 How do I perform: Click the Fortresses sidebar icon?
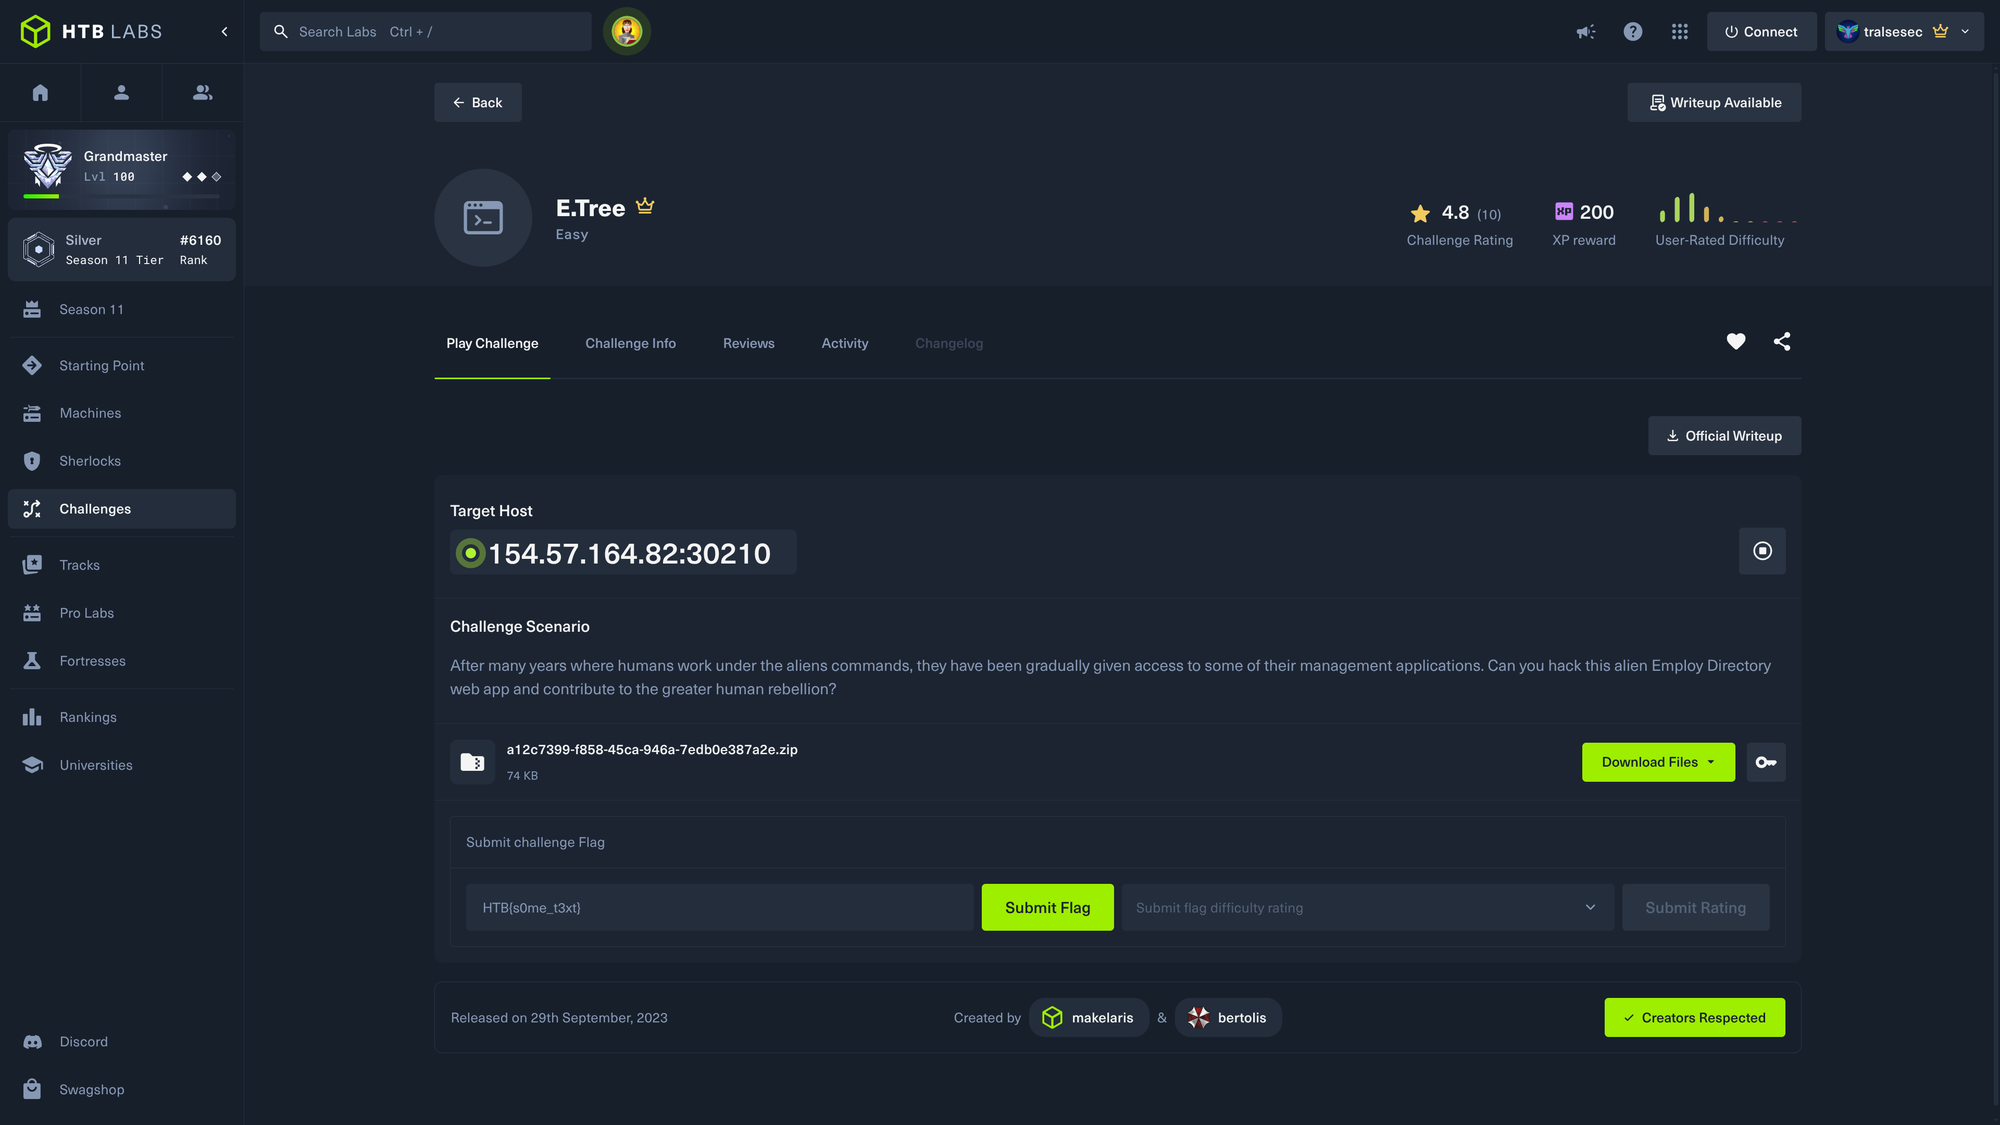click(x=32, y=661)
